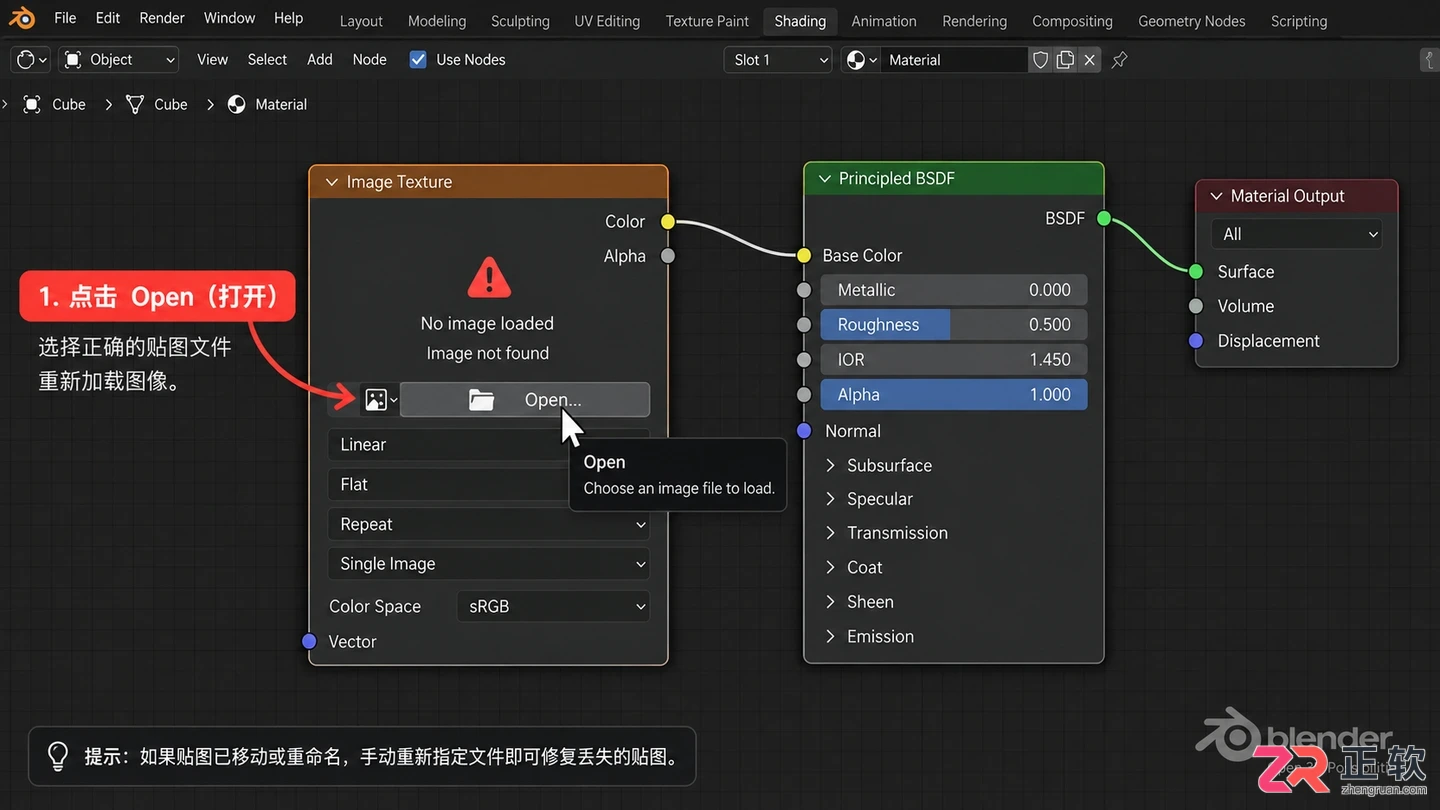This screenshot has width=1440, height=810.
Task: Click the Roughness value slider
Action: coord(954,325)
